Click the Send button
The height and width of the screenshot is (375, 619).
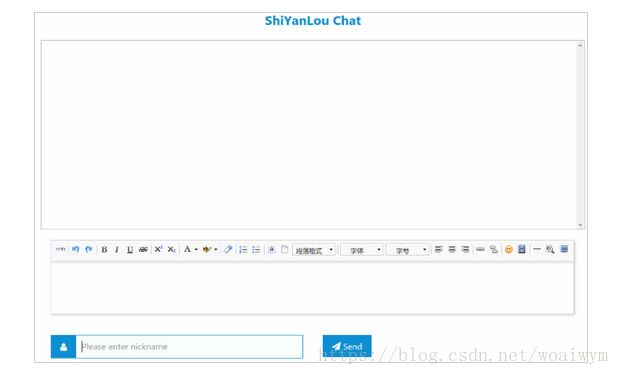tap(347, 346)
